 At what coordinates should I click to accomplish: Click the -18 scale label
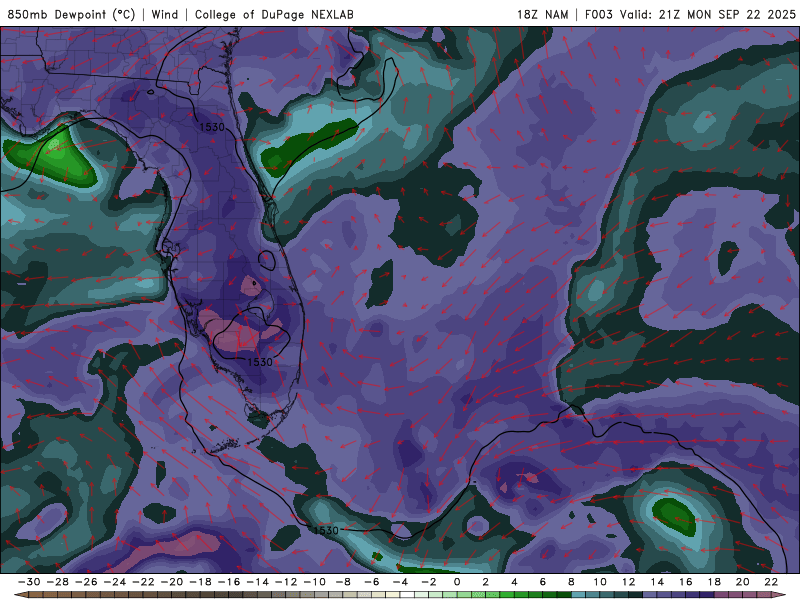click(x=201, y=582)
